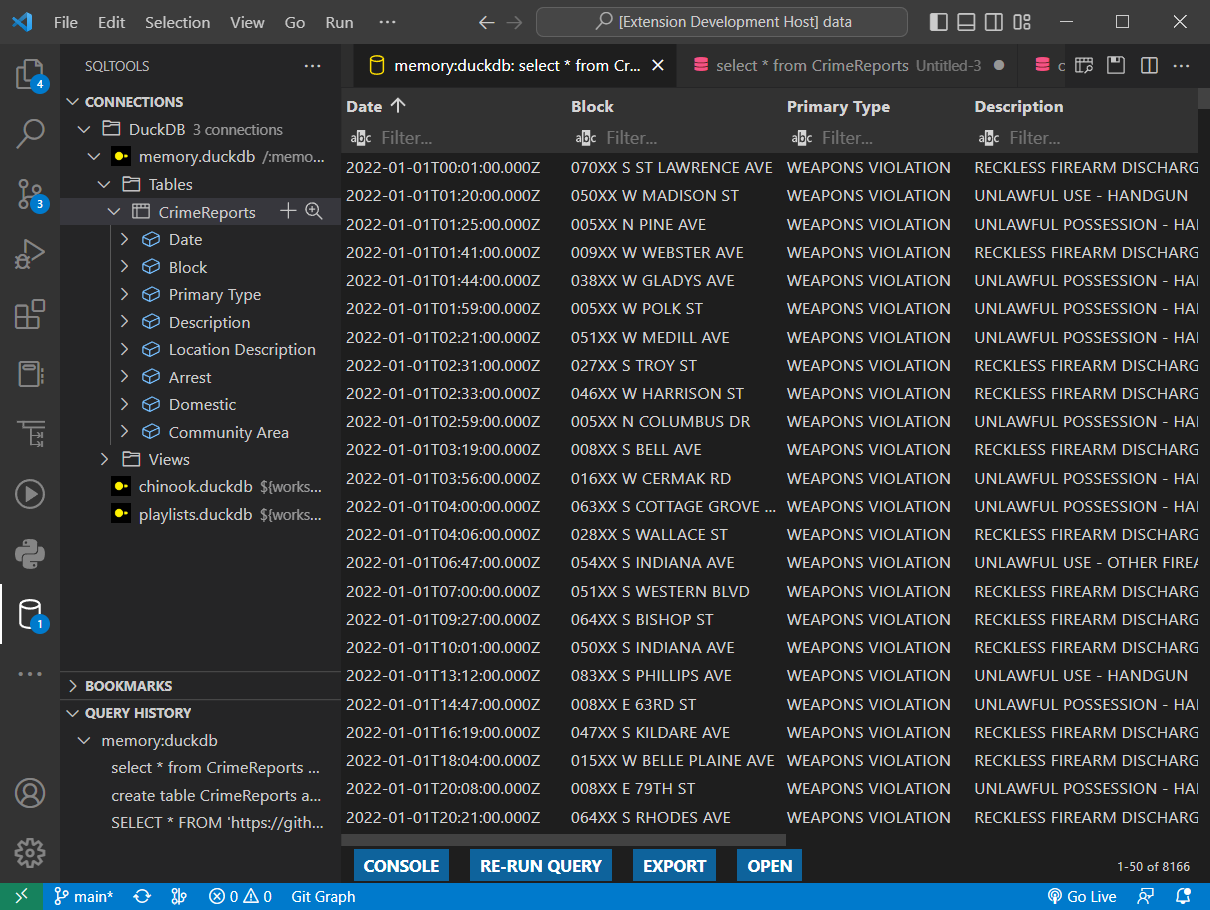
Task: Toggle the primary side bar layout button
Action: click(x=938, y=22)
